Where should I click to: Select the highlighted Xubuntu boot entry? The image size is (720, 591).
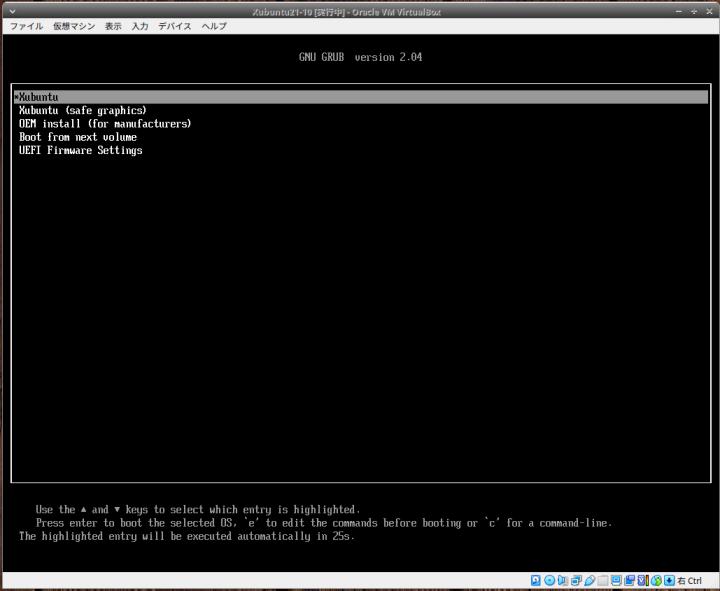361,97
